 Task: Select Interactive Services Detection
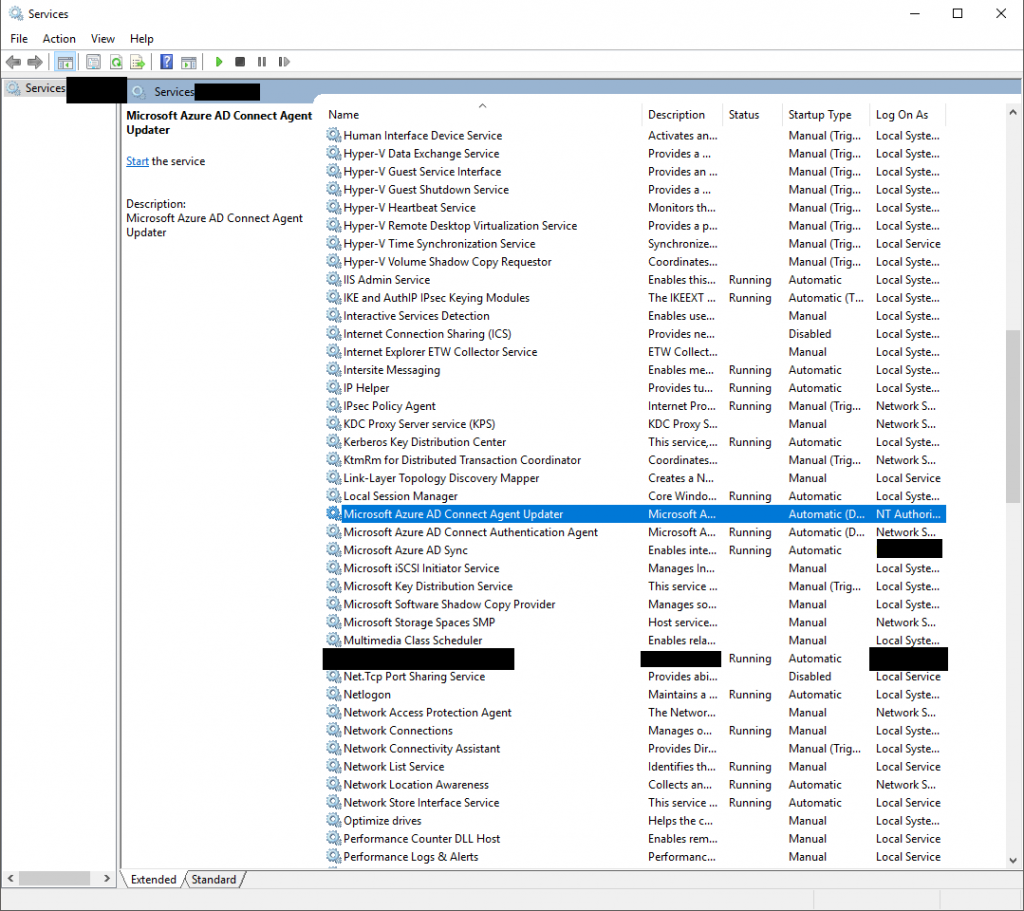click(635, 315)
